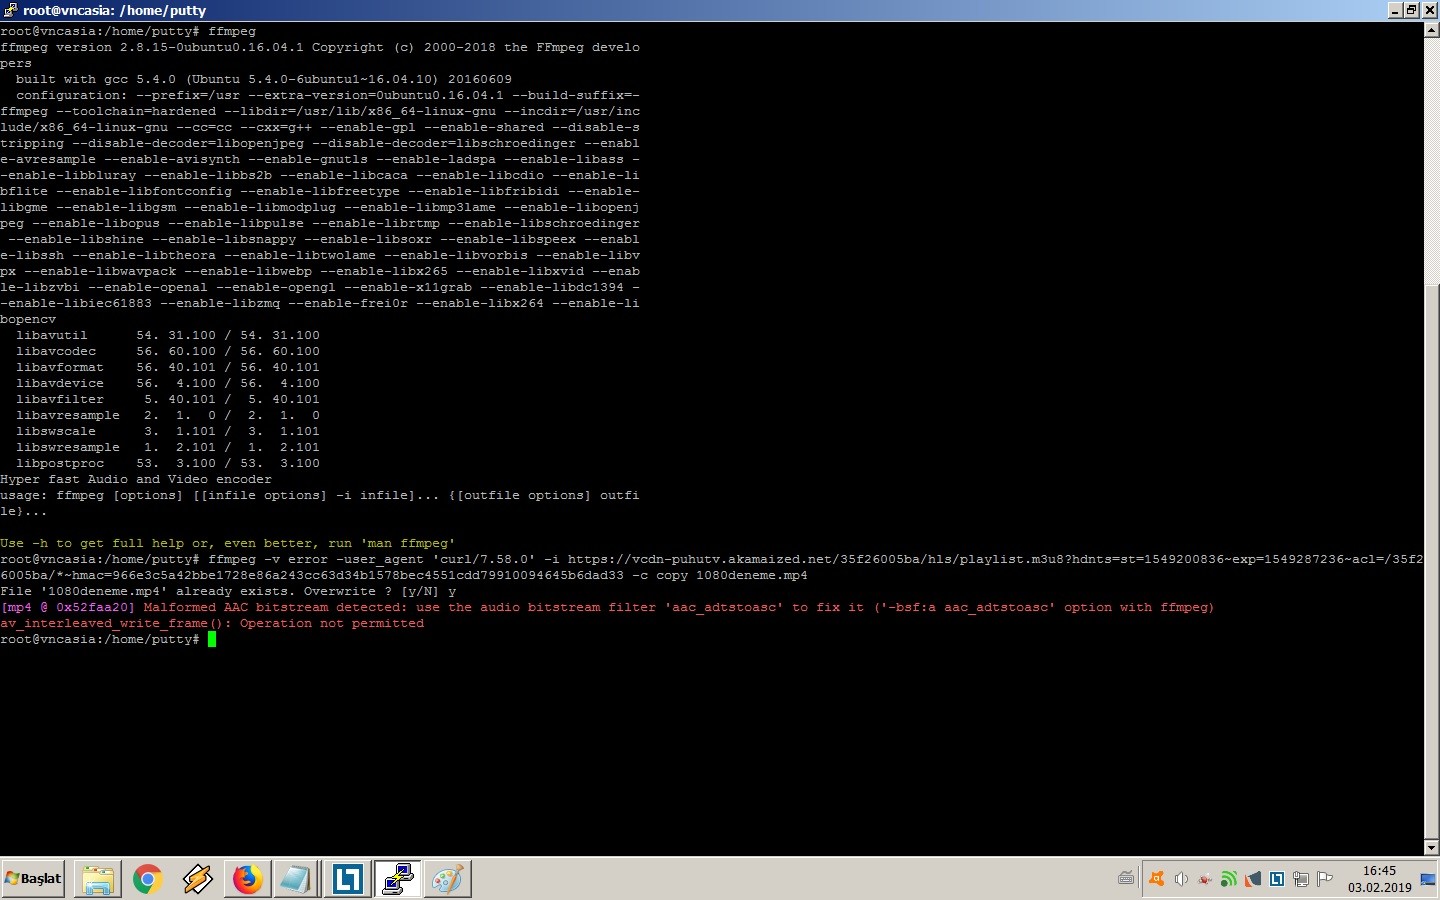Click the 'libavdevice' version row
Viewport: 1440px width, 900px height.
pos(168,383)
